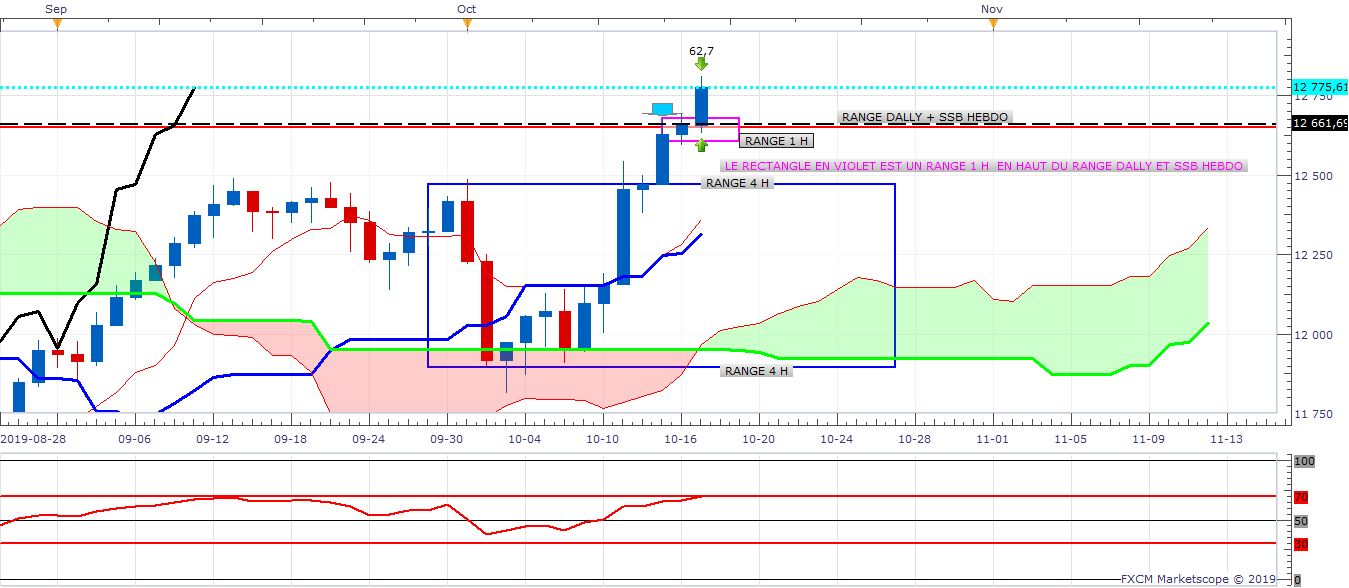Click the 10-24 date label
The image size is (1349, 588).
click(836, 439)
